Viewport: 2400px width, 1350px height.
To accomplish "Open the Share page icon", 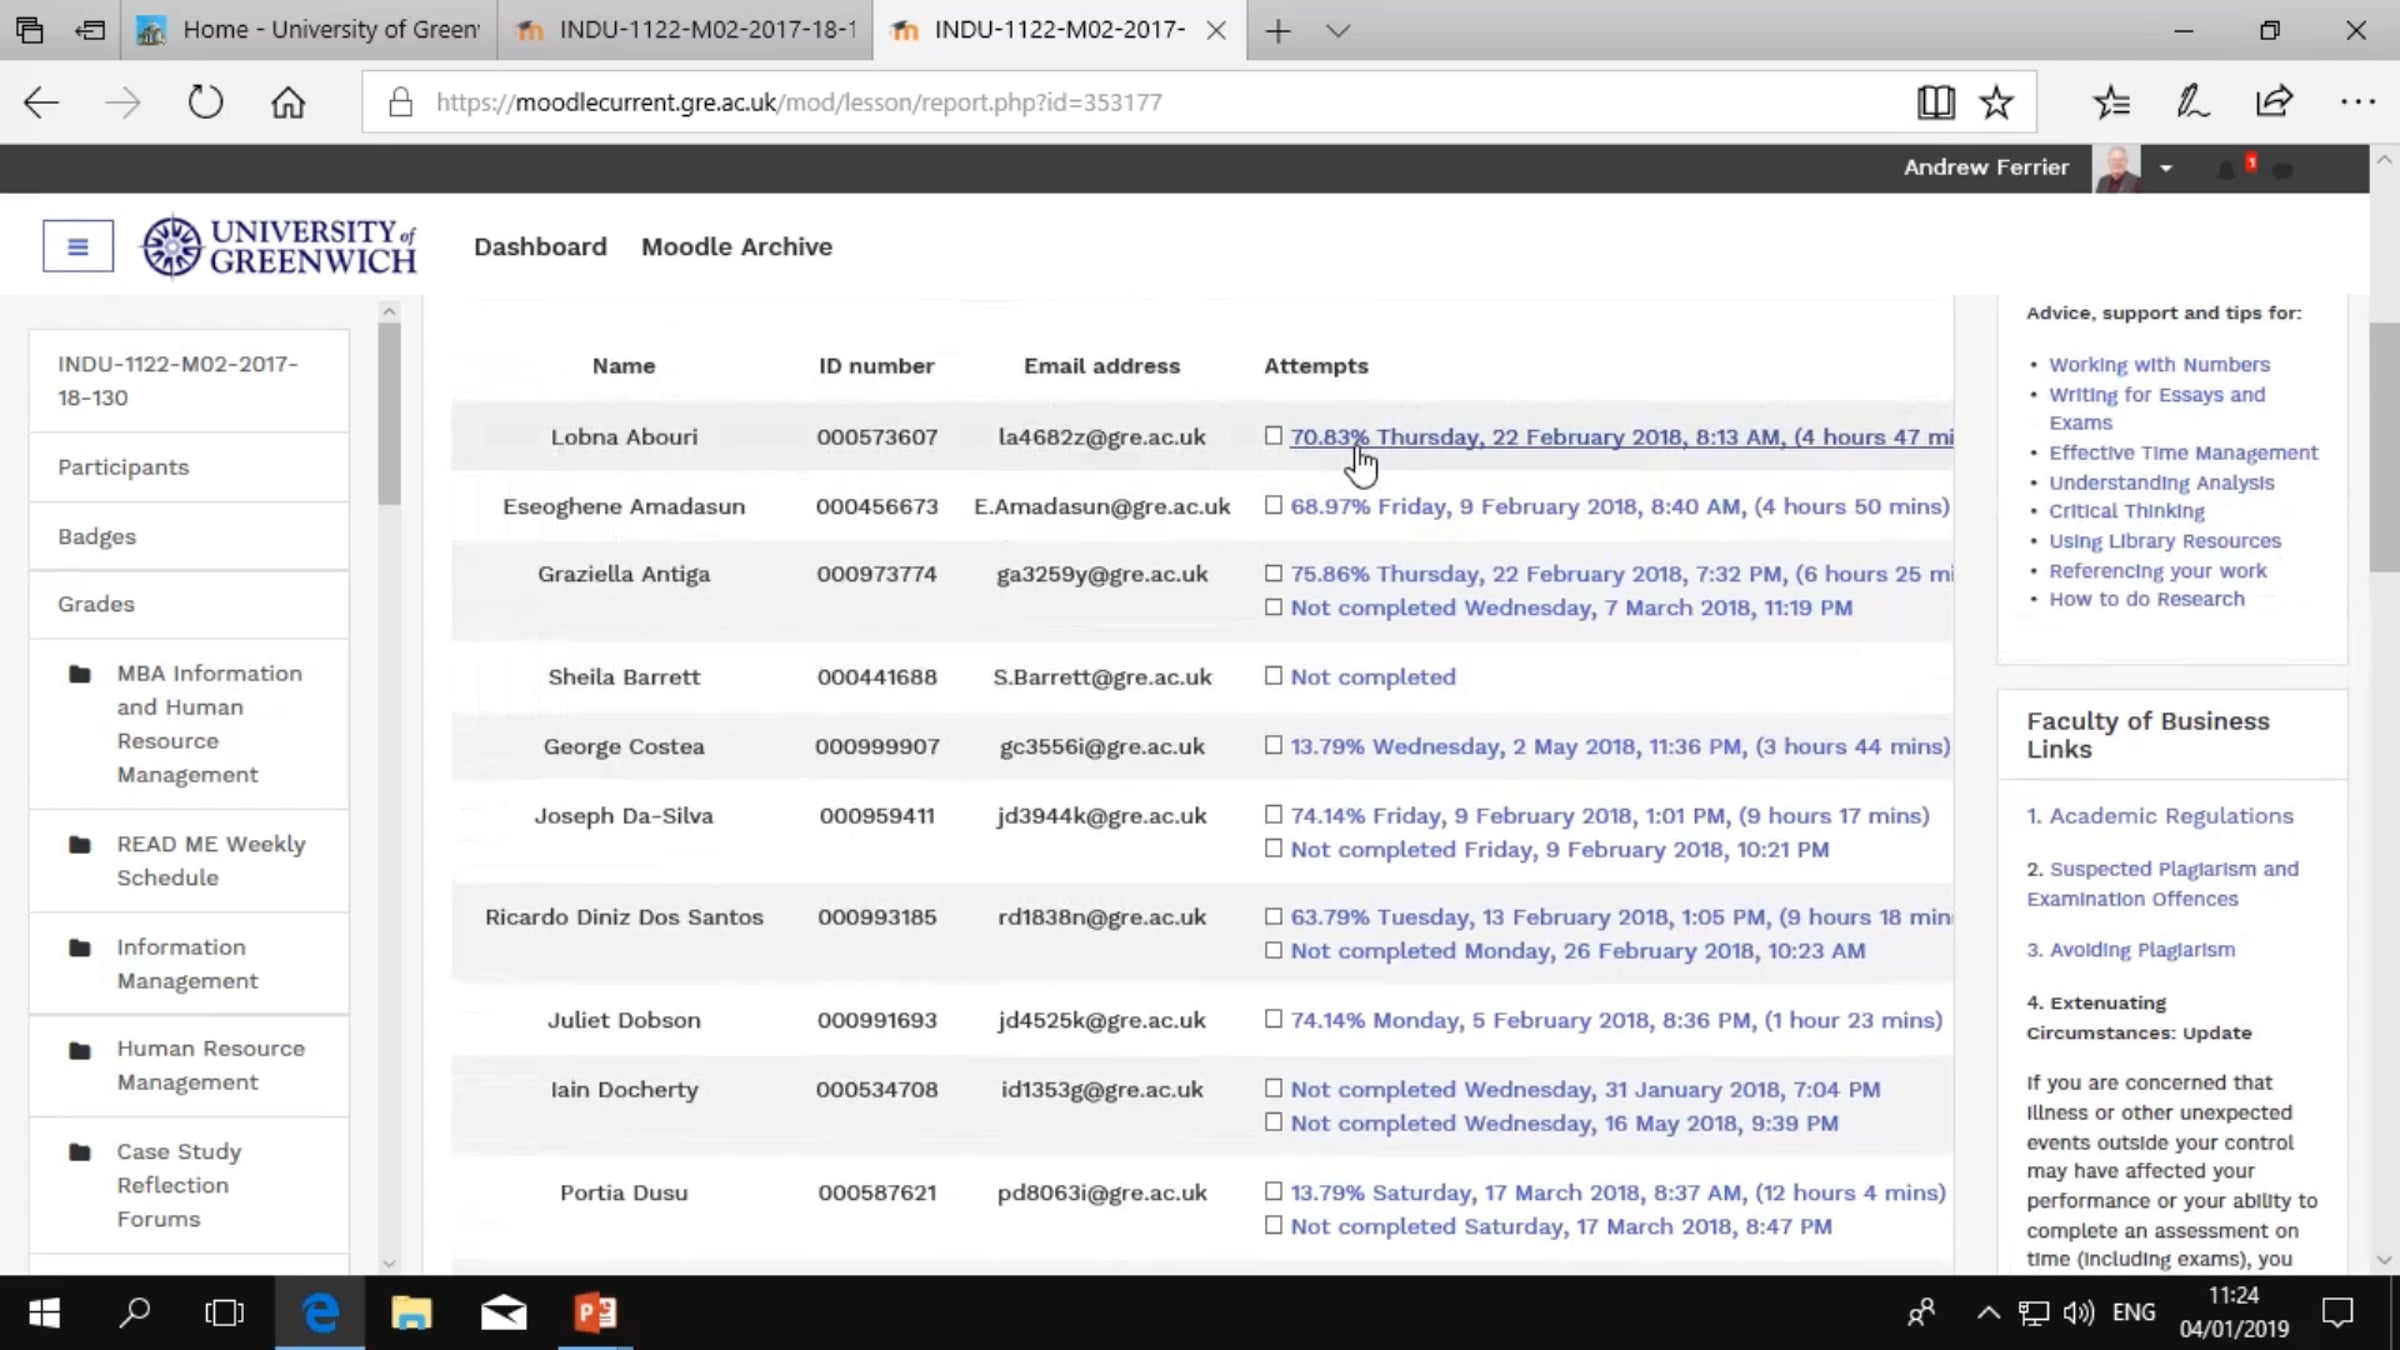I will click(x=2273, y=102).
